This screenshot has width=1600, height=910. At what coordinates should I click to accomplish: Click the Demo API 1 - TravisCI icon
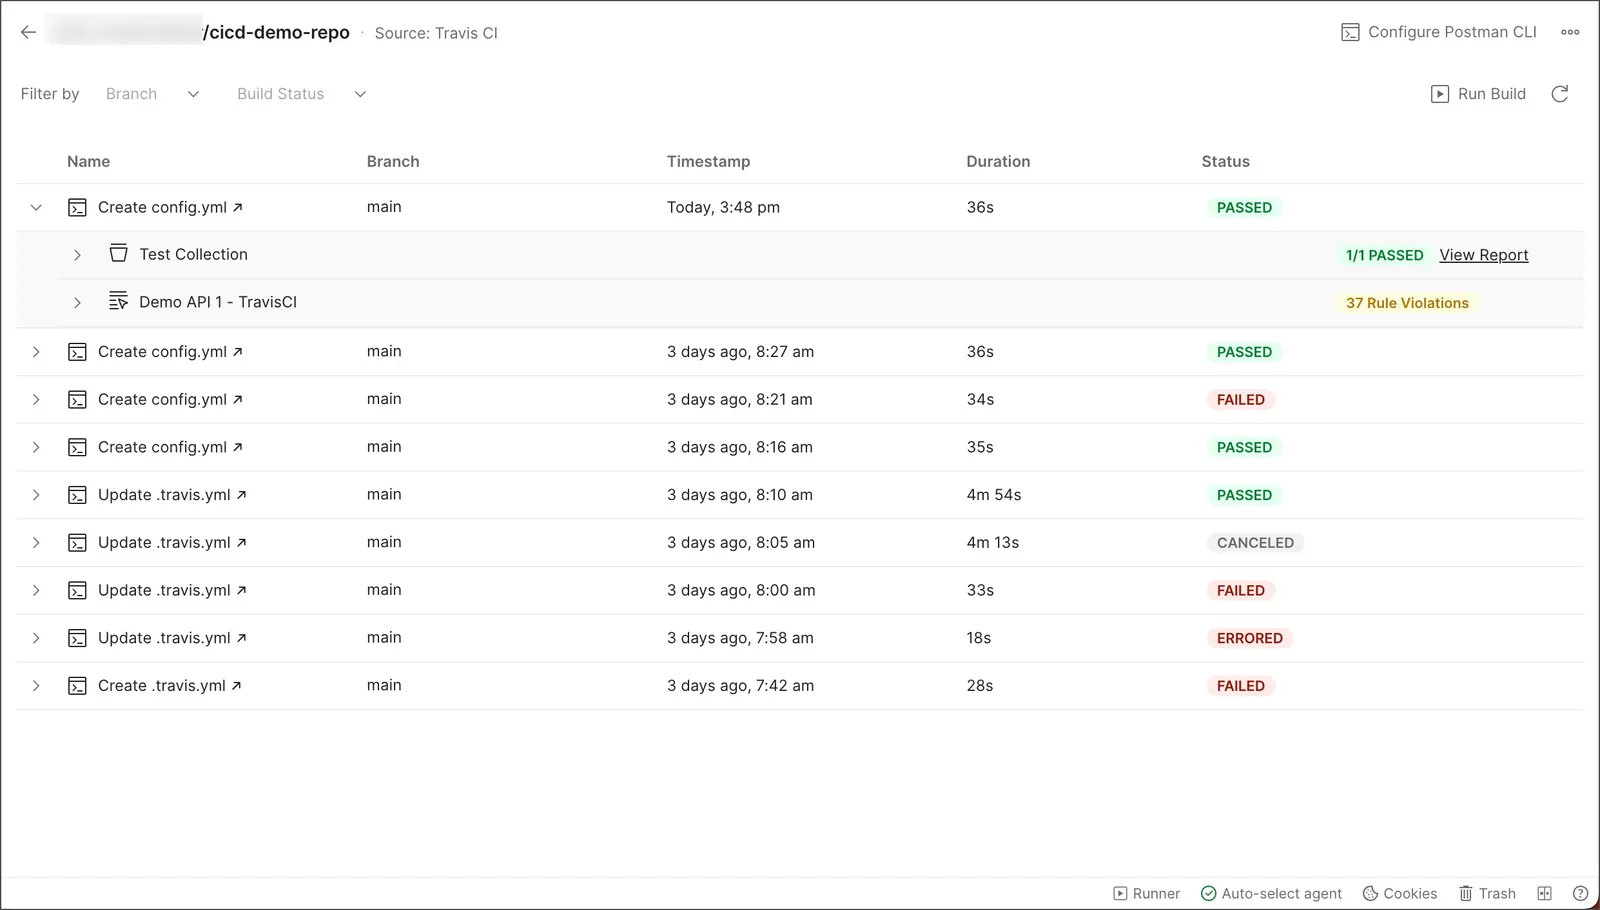(118, 302)
